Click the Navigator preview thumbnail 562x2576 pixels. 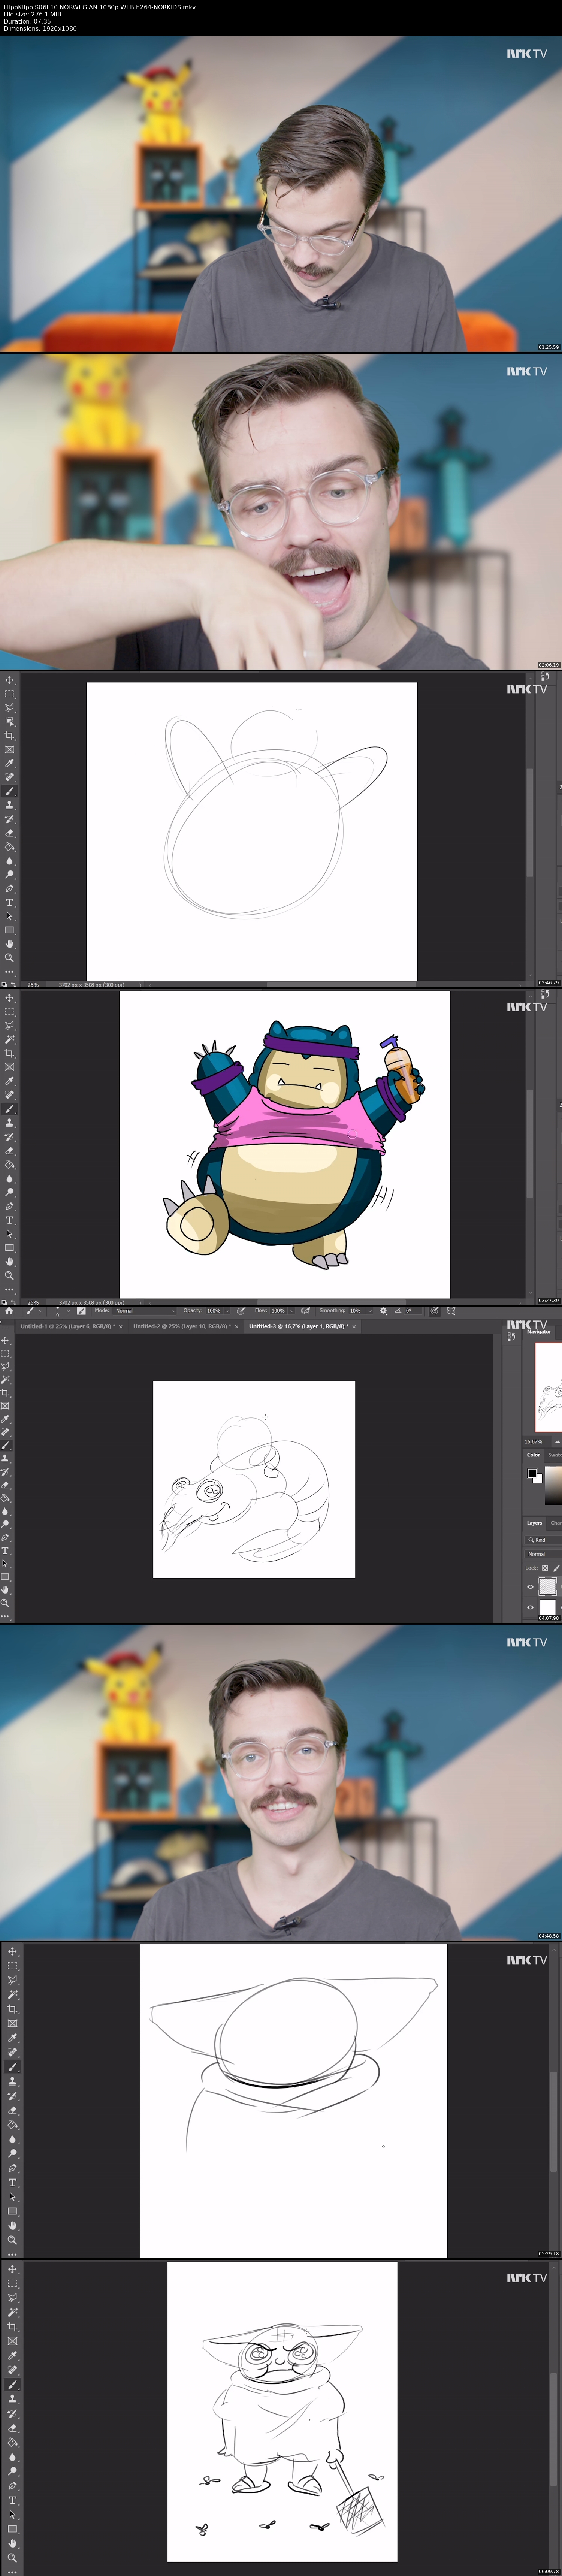coord(549,1387)
